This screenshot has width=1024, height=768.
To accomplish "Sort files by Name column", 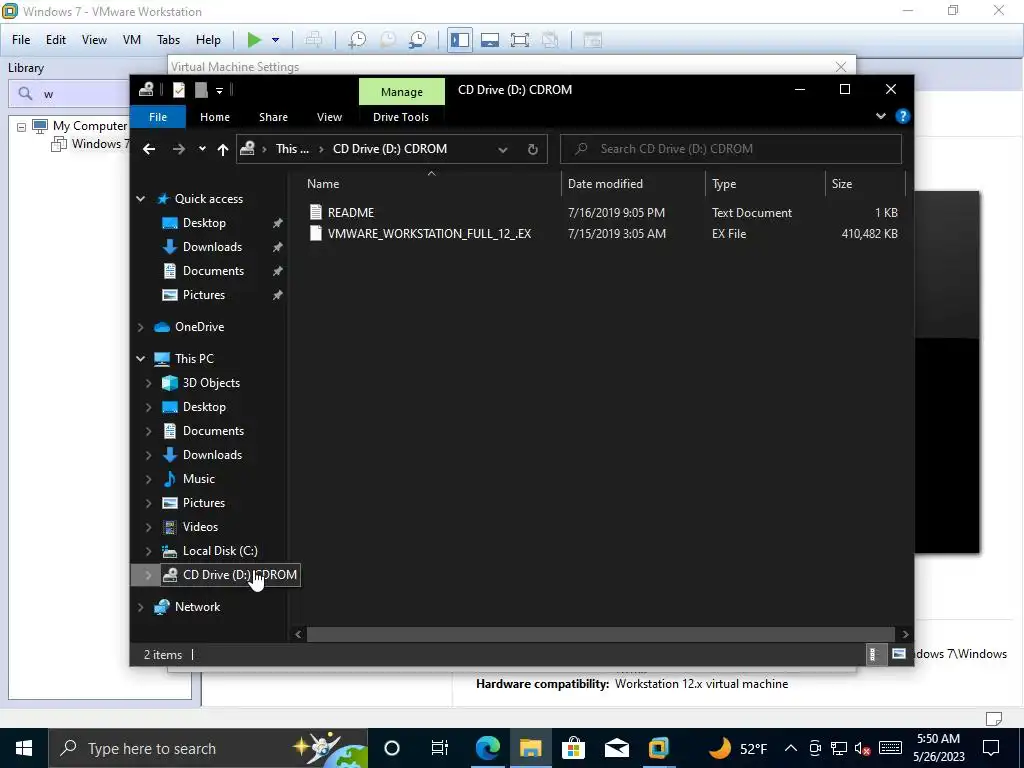I will point(430,184).
